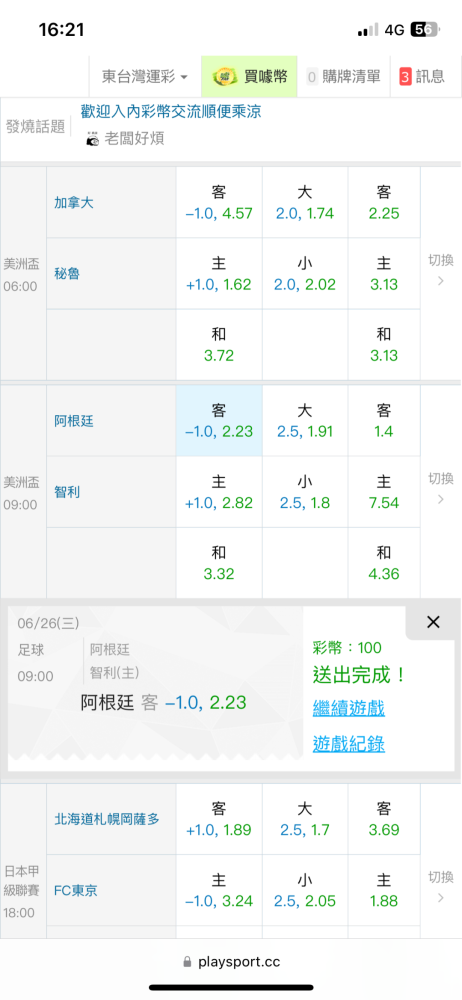Image resolution: width=462 pixels, height=1000 pixels.
Task: Toggle the selected 阿根廷 客 -1.0, 2.23 bet
Action: tap(219, 420)
